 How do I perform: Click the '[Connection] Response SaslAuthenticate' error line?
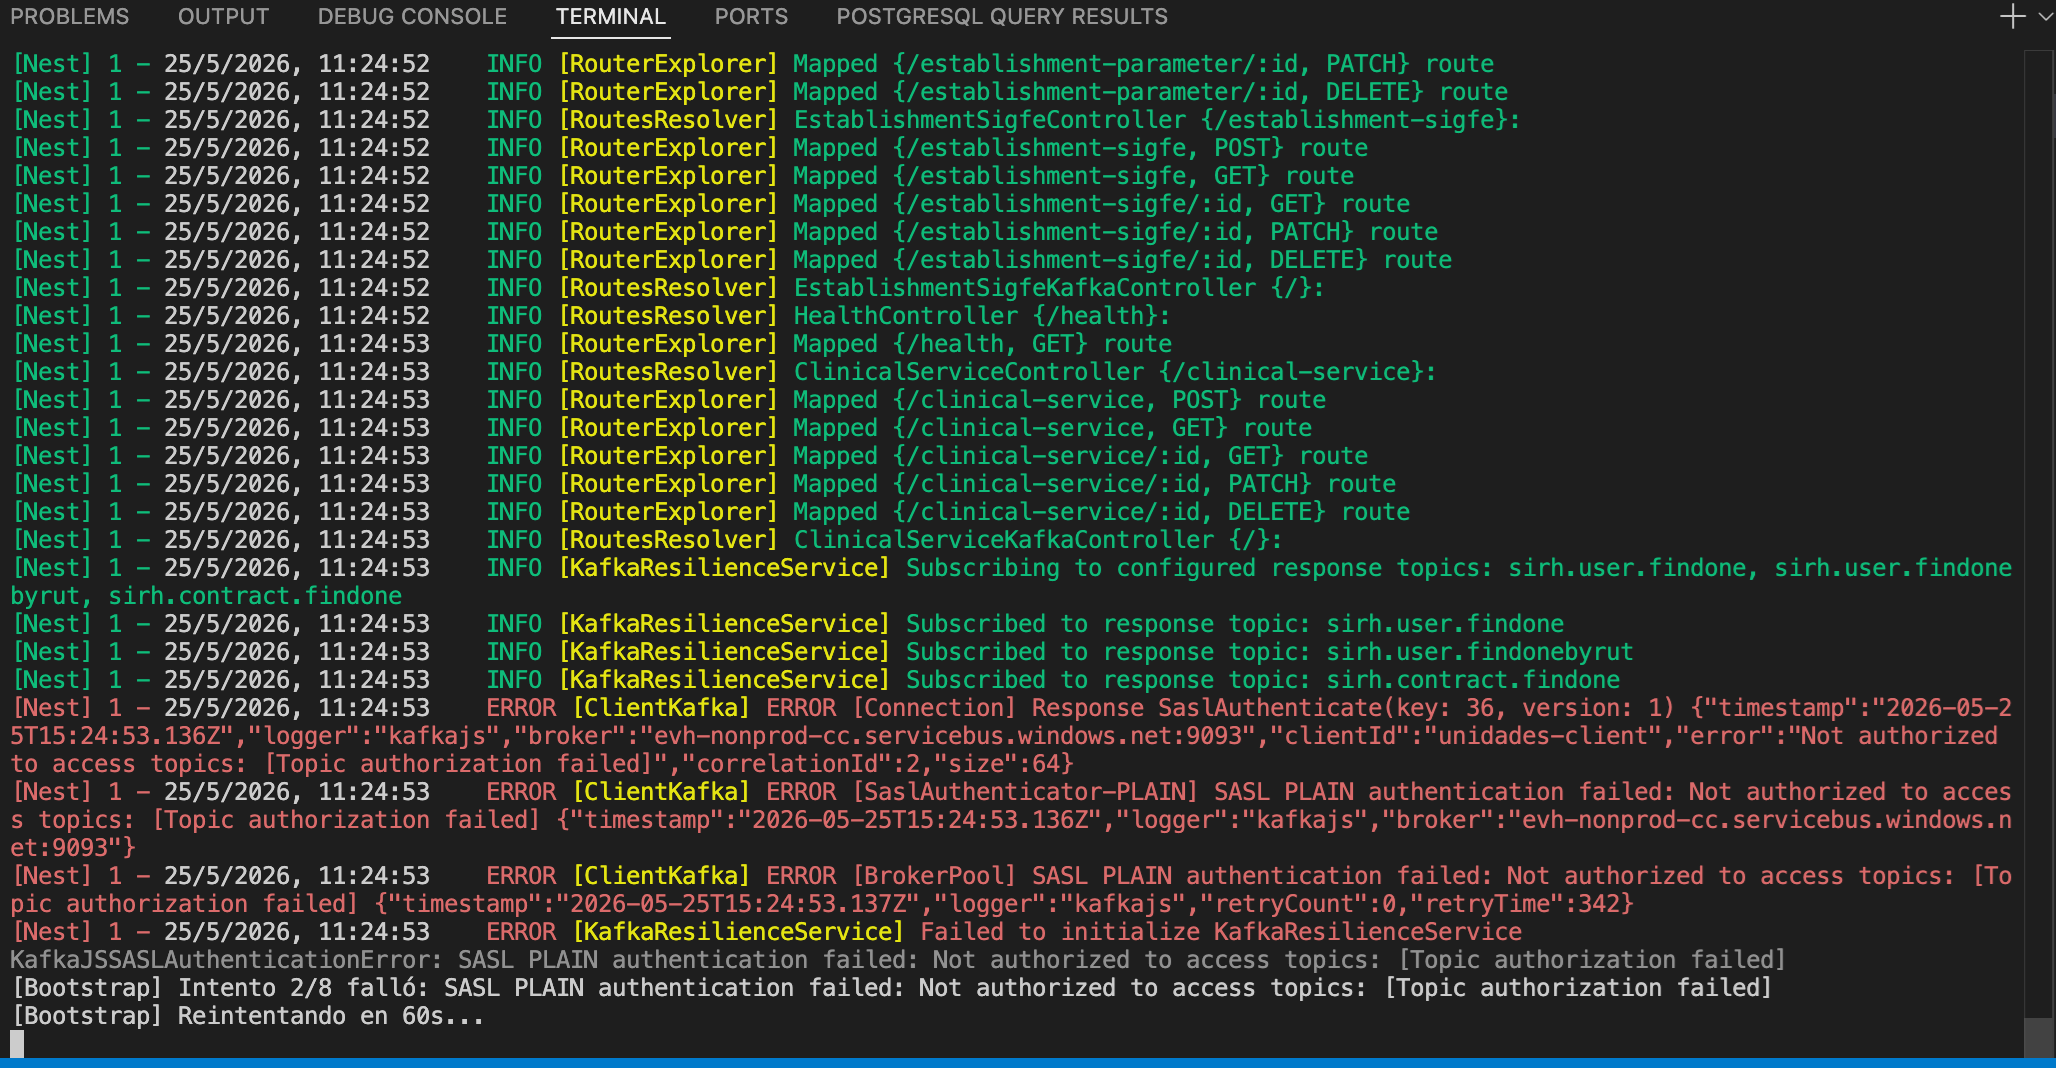(1012, 736)
